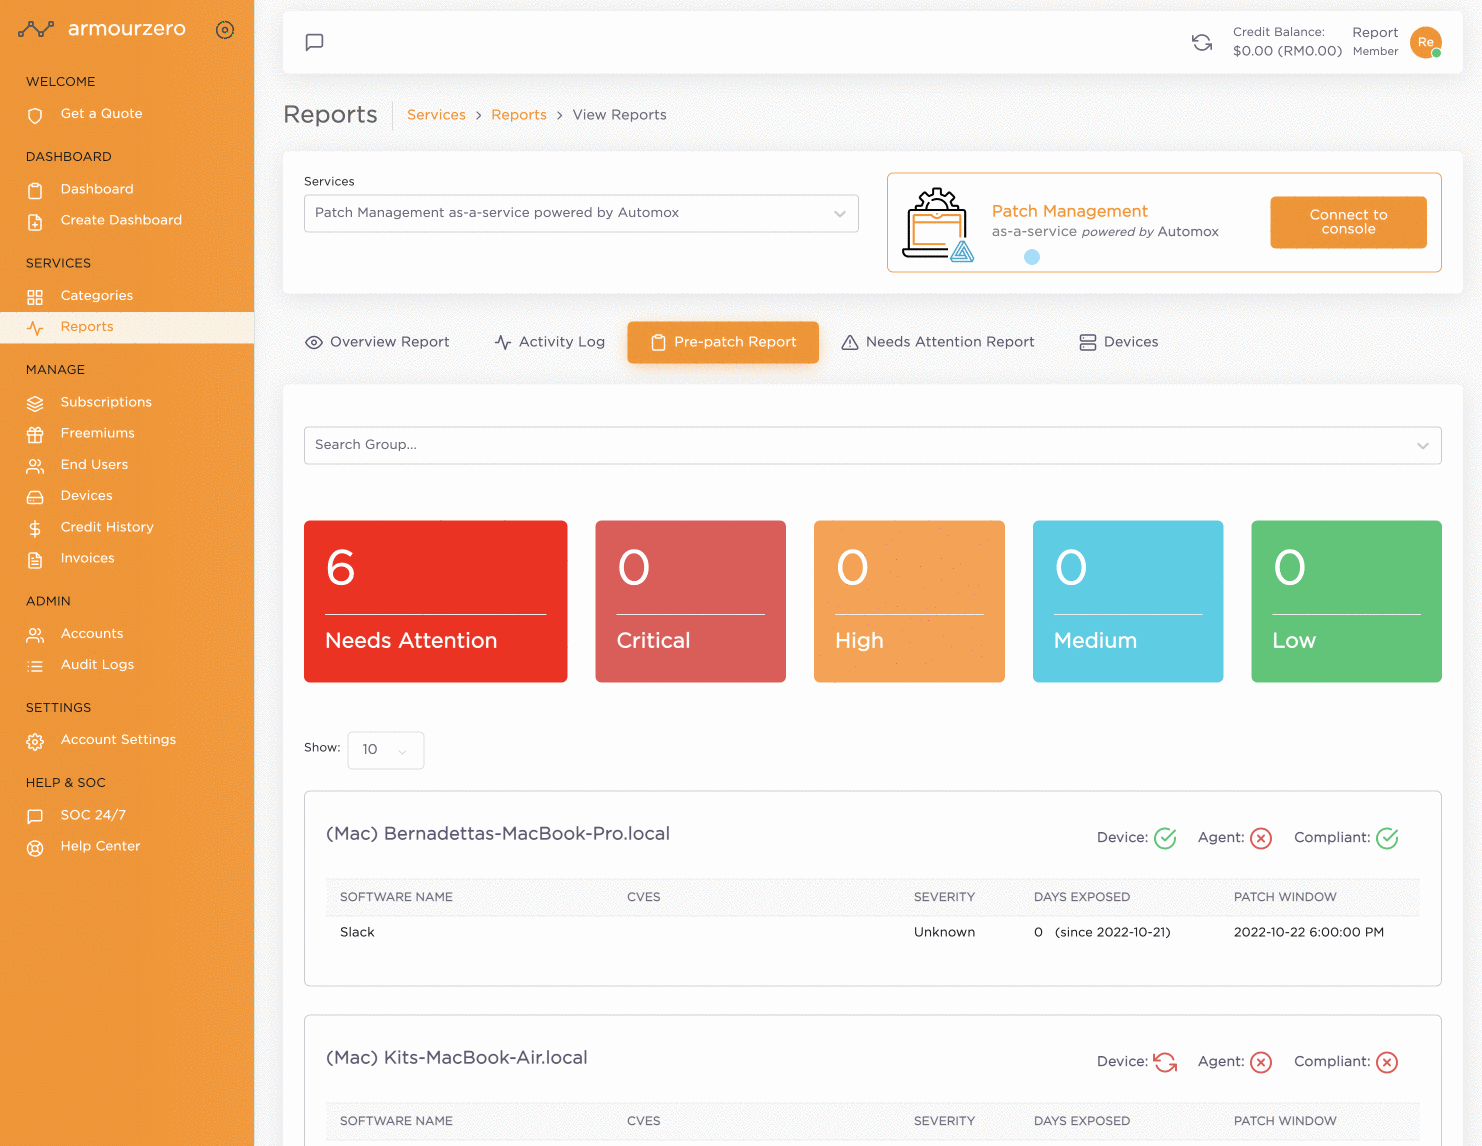Click the Get a Quote shield icon

[35, 115]
